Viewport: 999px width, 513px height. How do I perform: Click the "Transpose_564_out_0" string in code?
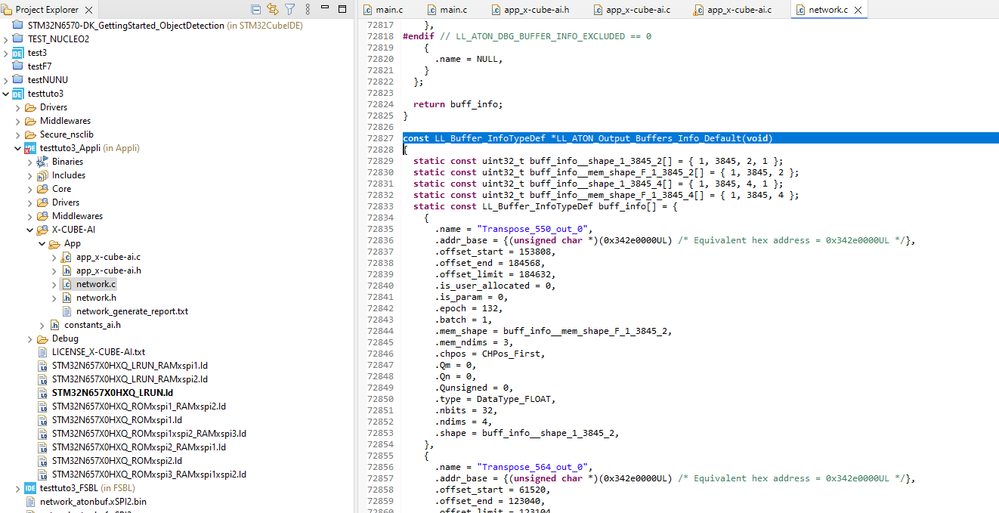pyautogui.click(x=535, y=467)
